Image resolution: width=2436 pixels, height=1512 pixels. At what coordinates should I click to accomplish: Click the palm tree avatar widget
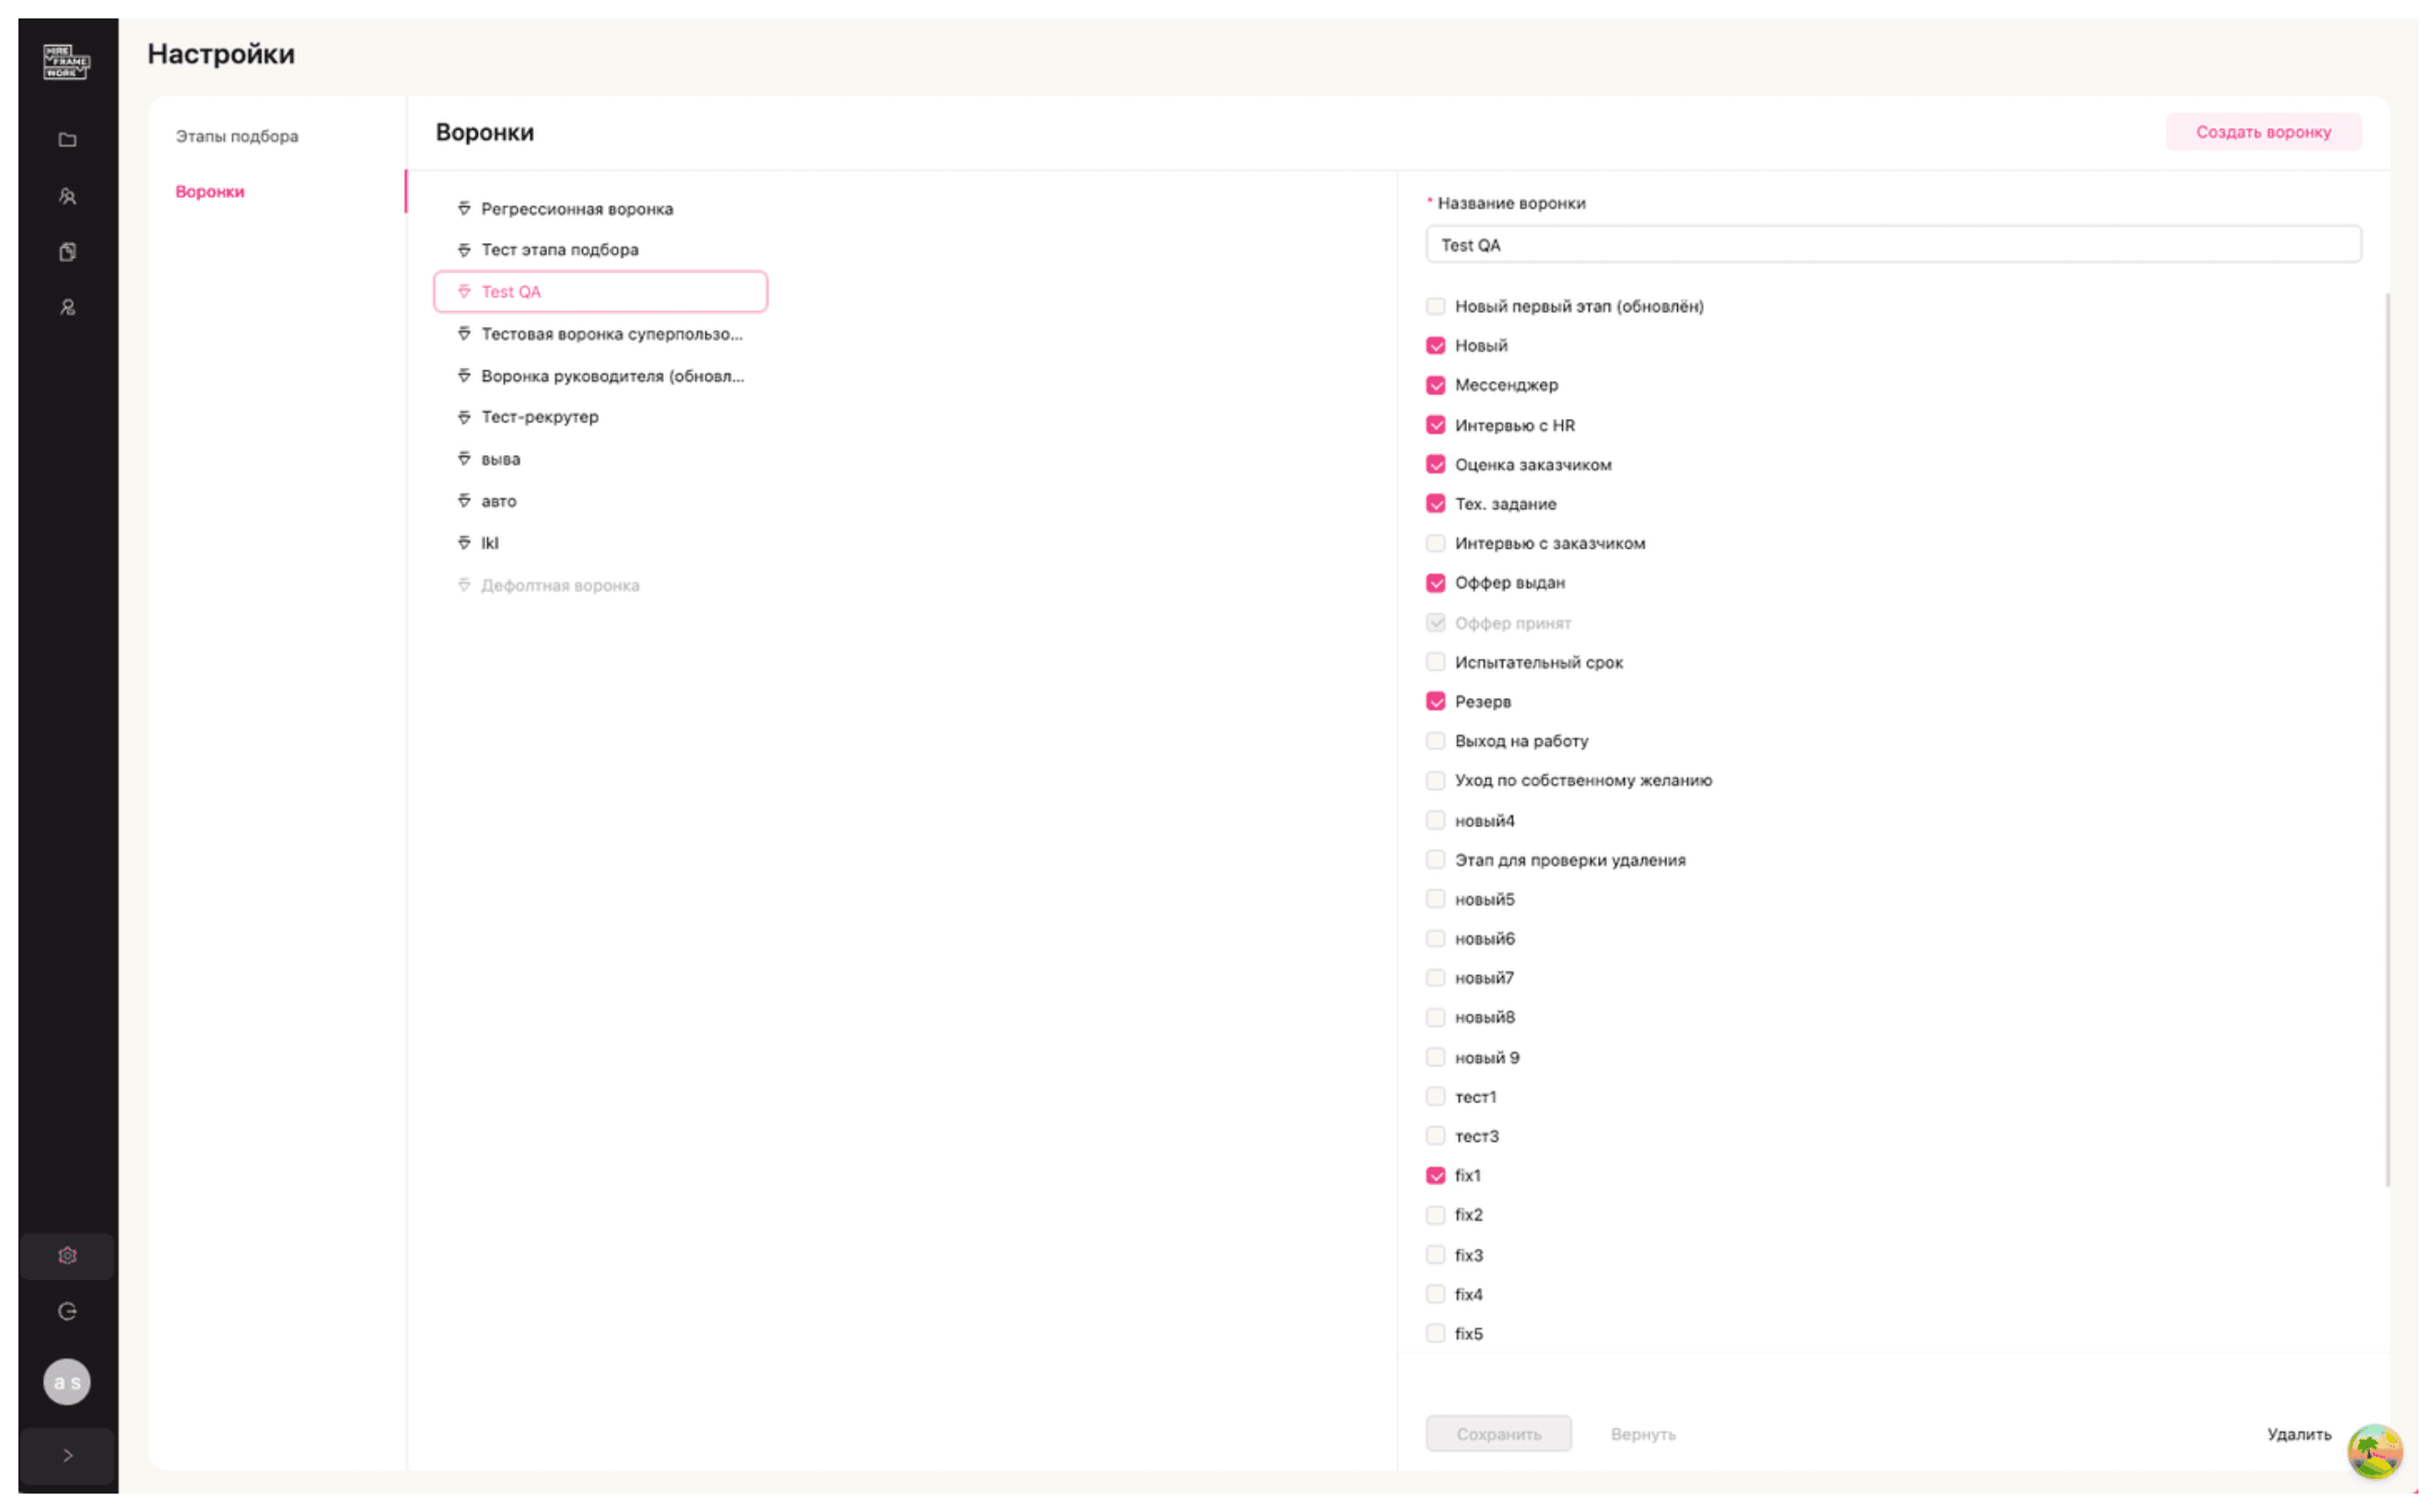[2374, 1451]
